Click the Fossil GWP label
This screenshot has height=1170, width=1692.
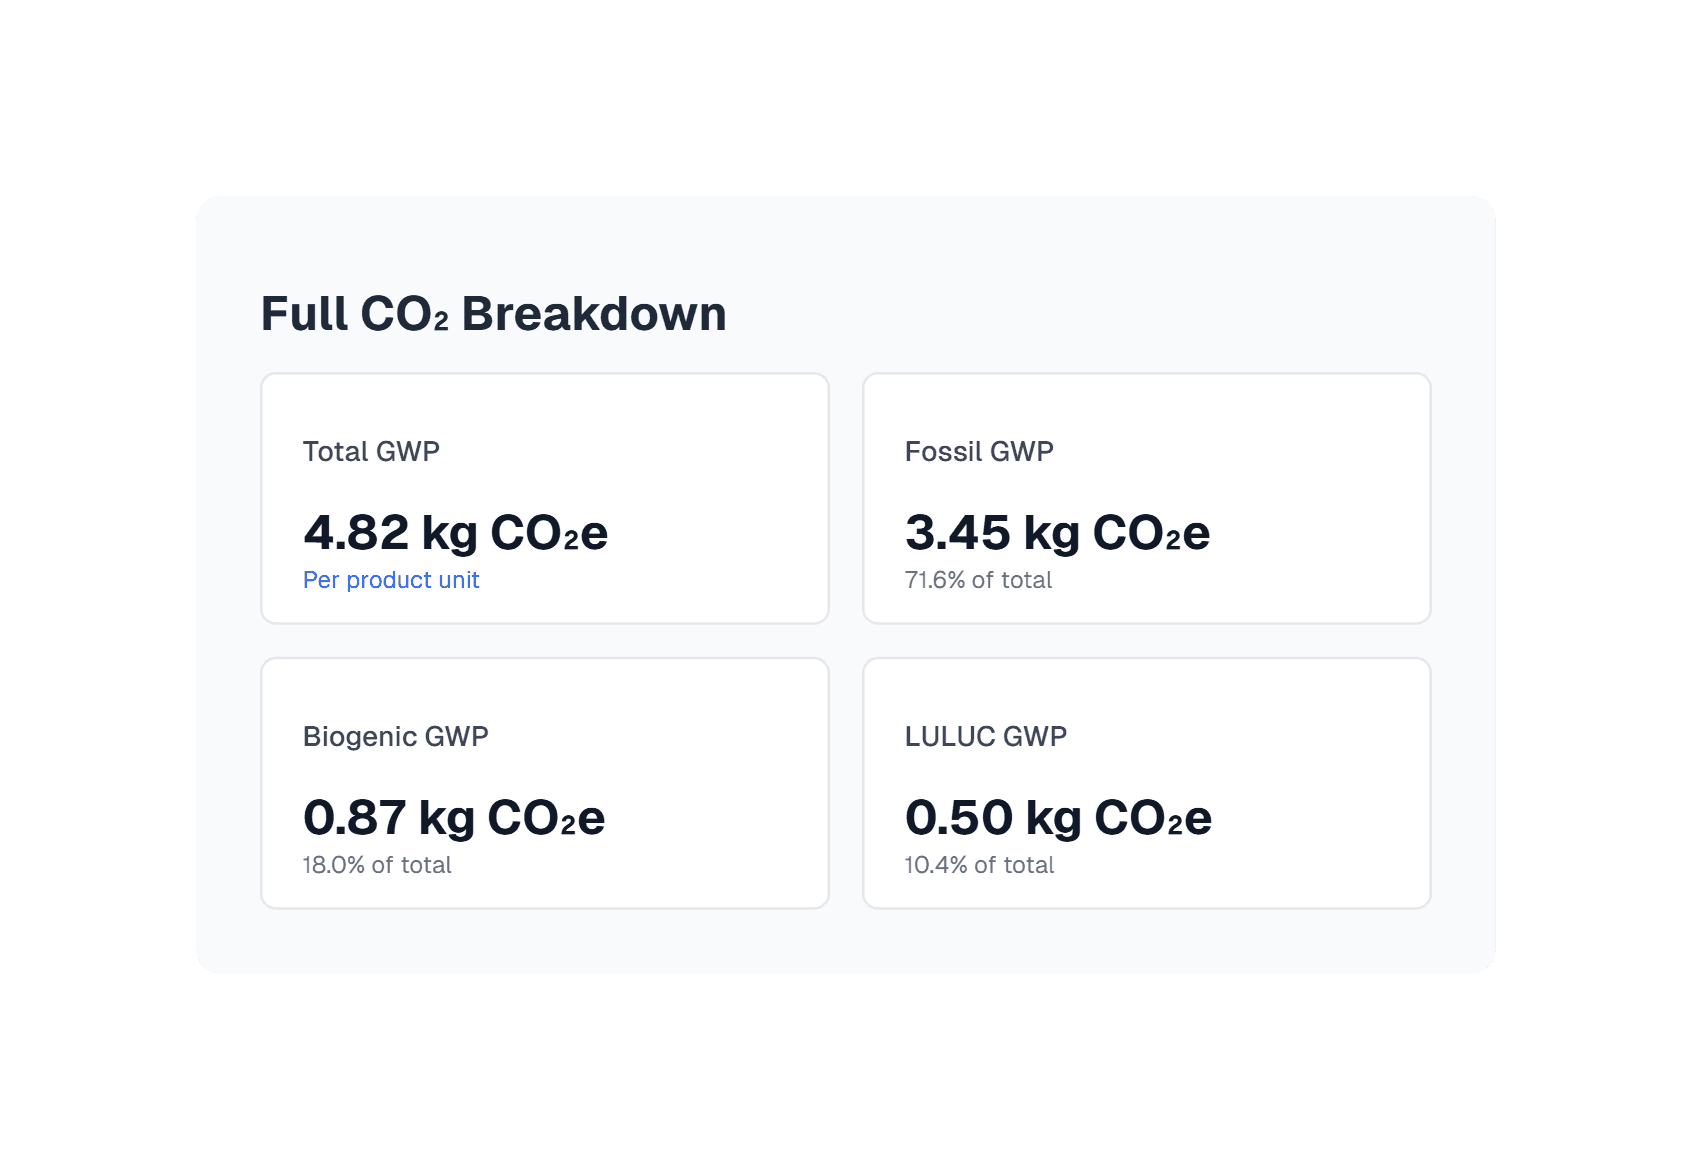tap(979, 452)
